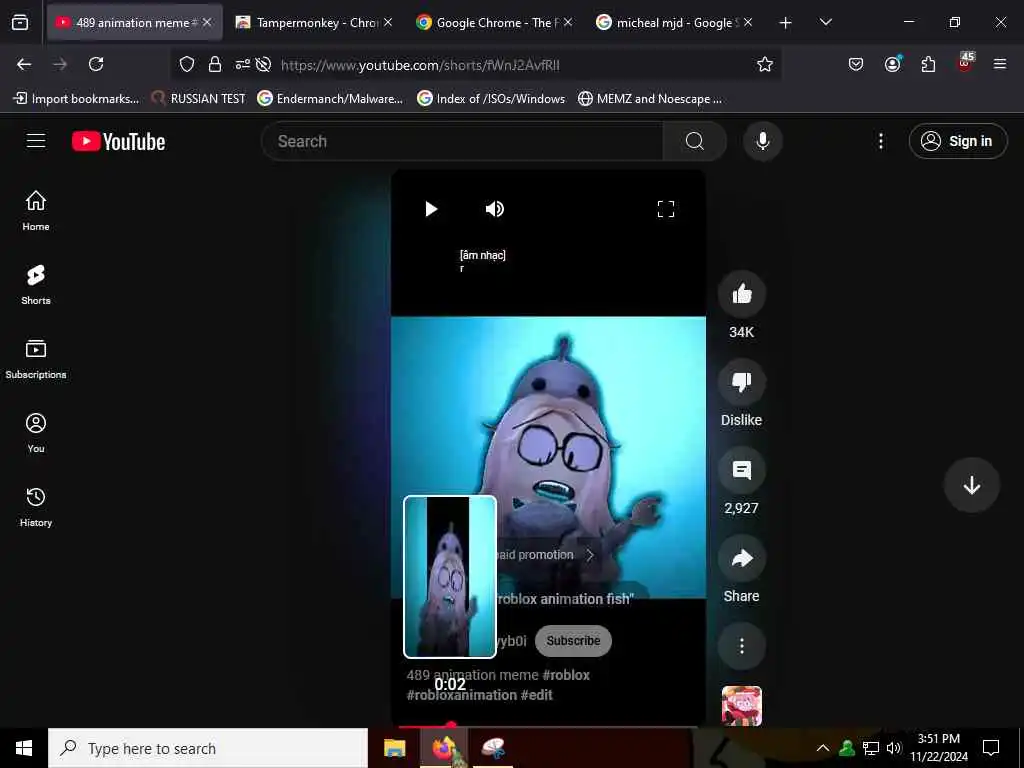Switch to Tampermonkey tab
The image size is (1024, 768).
(313, 23)
